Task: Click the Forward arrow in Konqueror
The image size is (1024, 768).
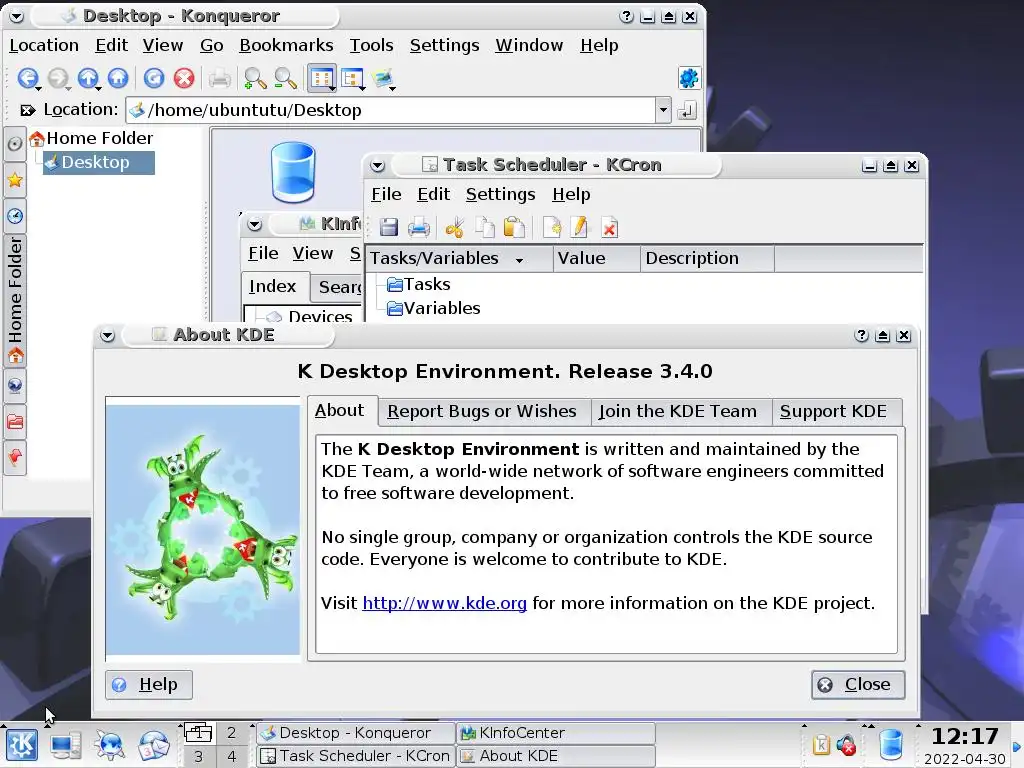Action: tap(57, 78)
